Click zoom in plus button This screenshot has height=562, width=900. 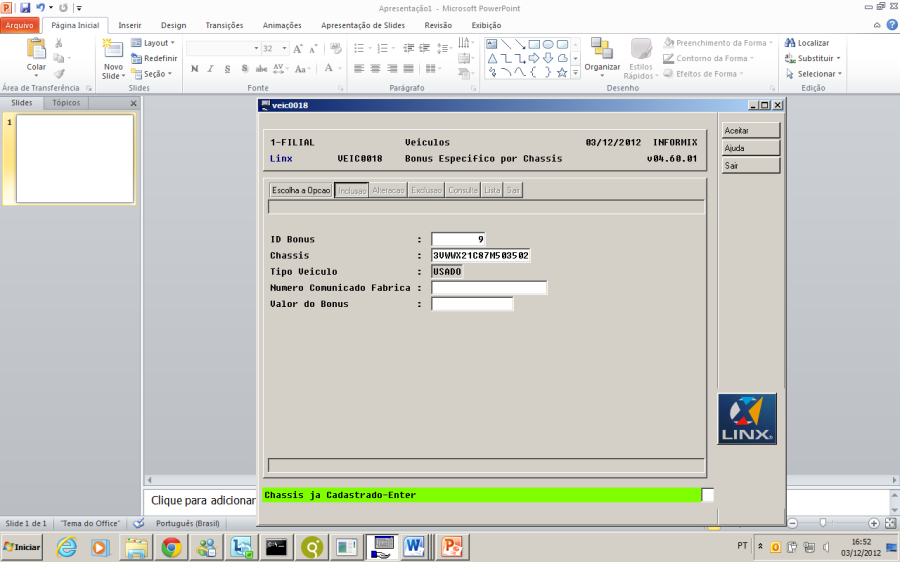(x=874, y=523)
